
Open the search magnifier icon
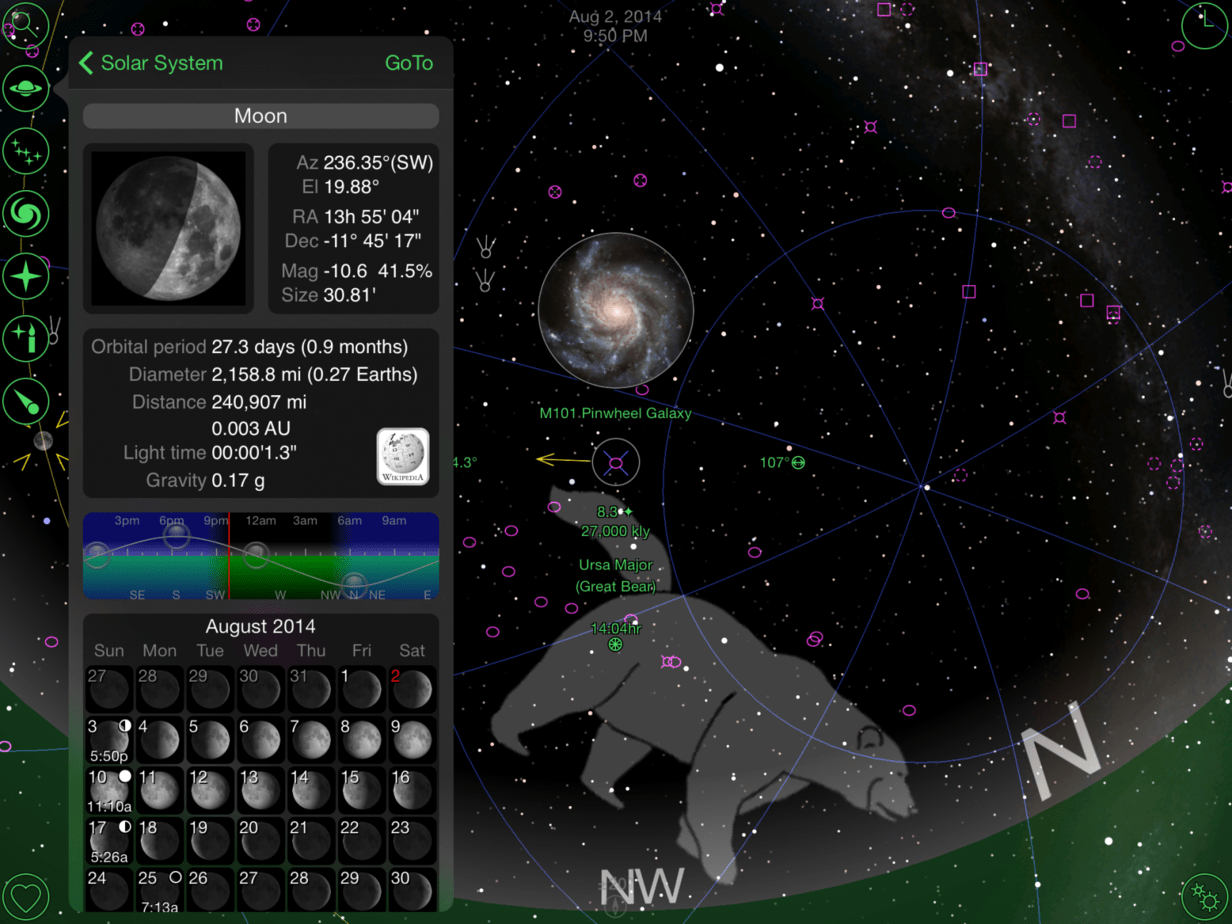tap(24, 24)
